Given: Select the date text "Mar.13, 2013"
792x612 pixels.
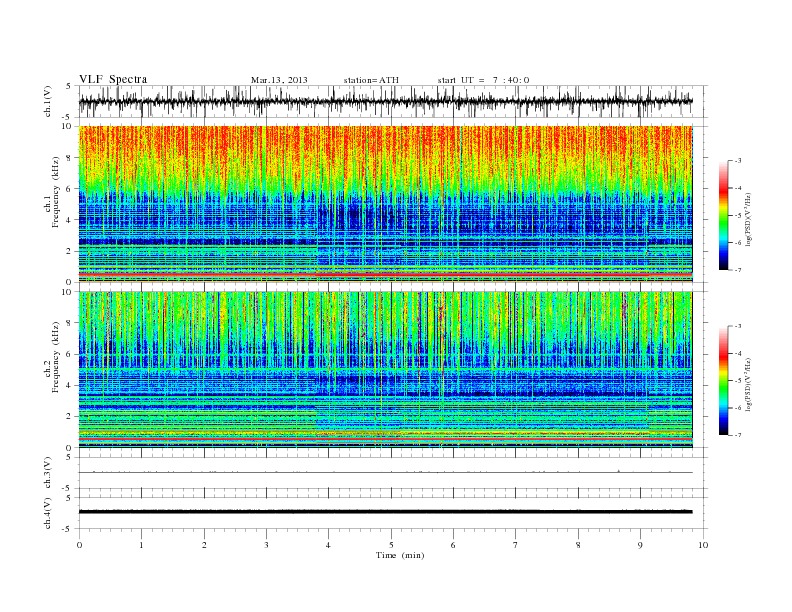Looking at the screenshot, I should tap(279, 80).
